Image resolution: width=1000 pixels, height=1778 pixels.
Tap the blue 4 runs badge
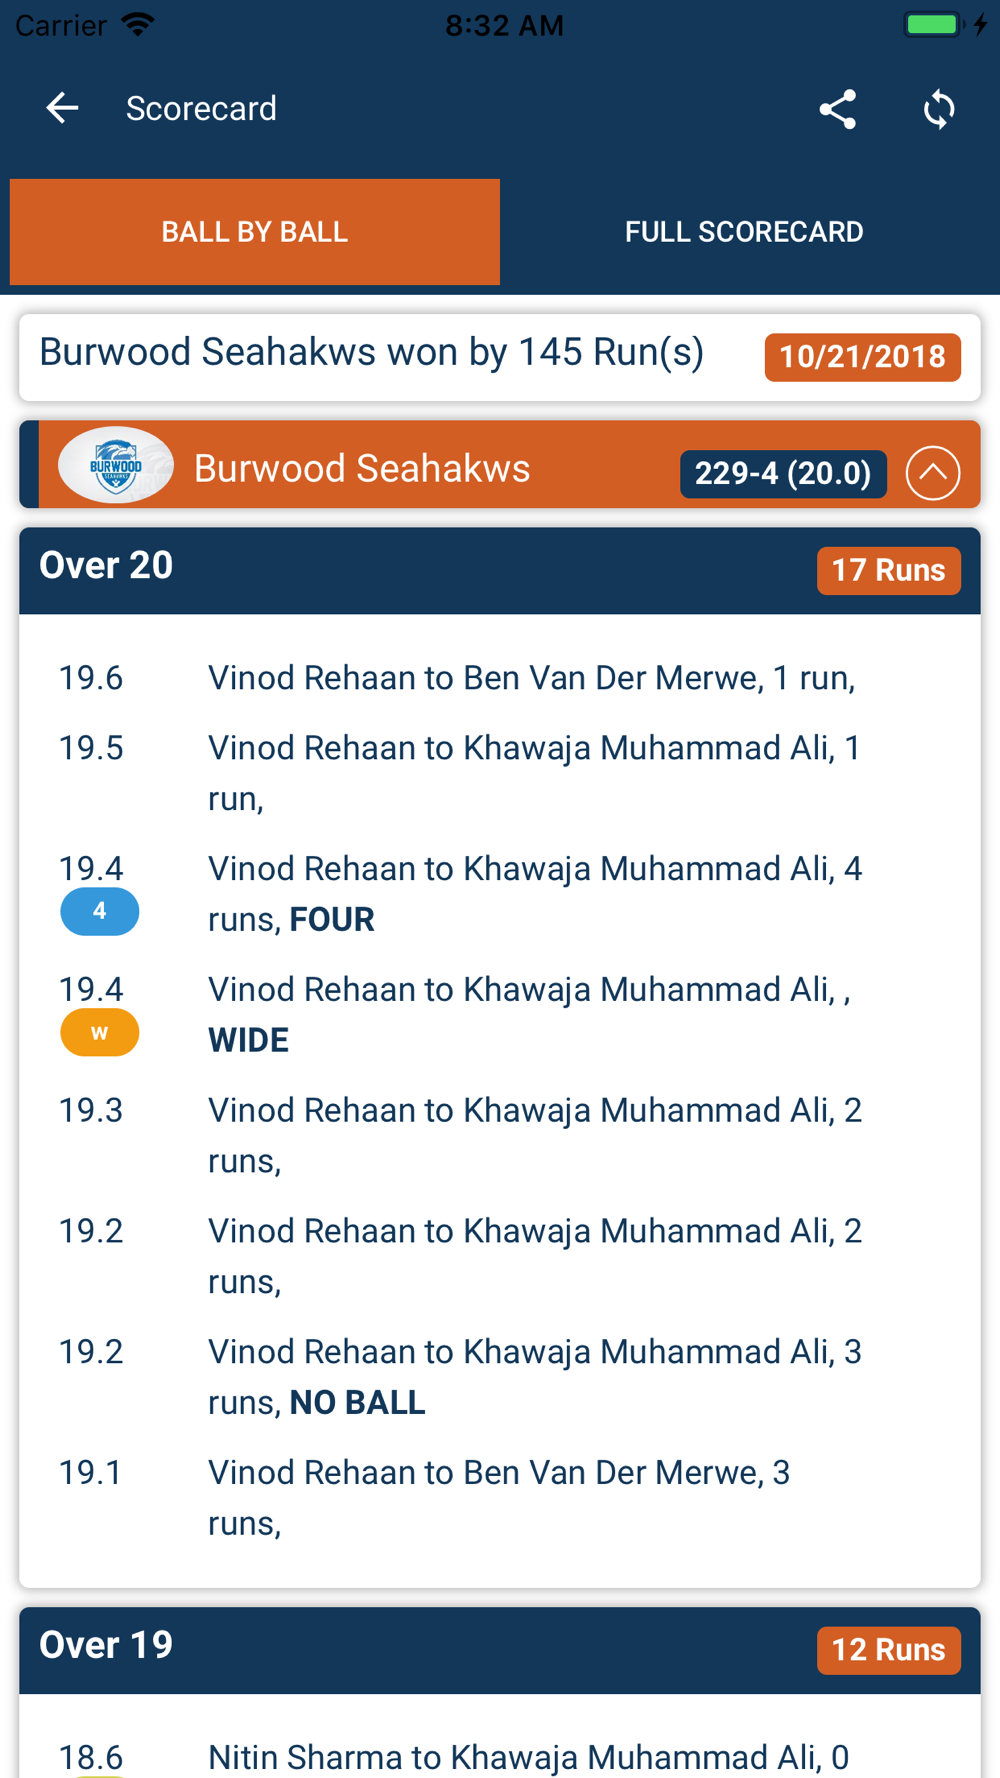[99, 911]
